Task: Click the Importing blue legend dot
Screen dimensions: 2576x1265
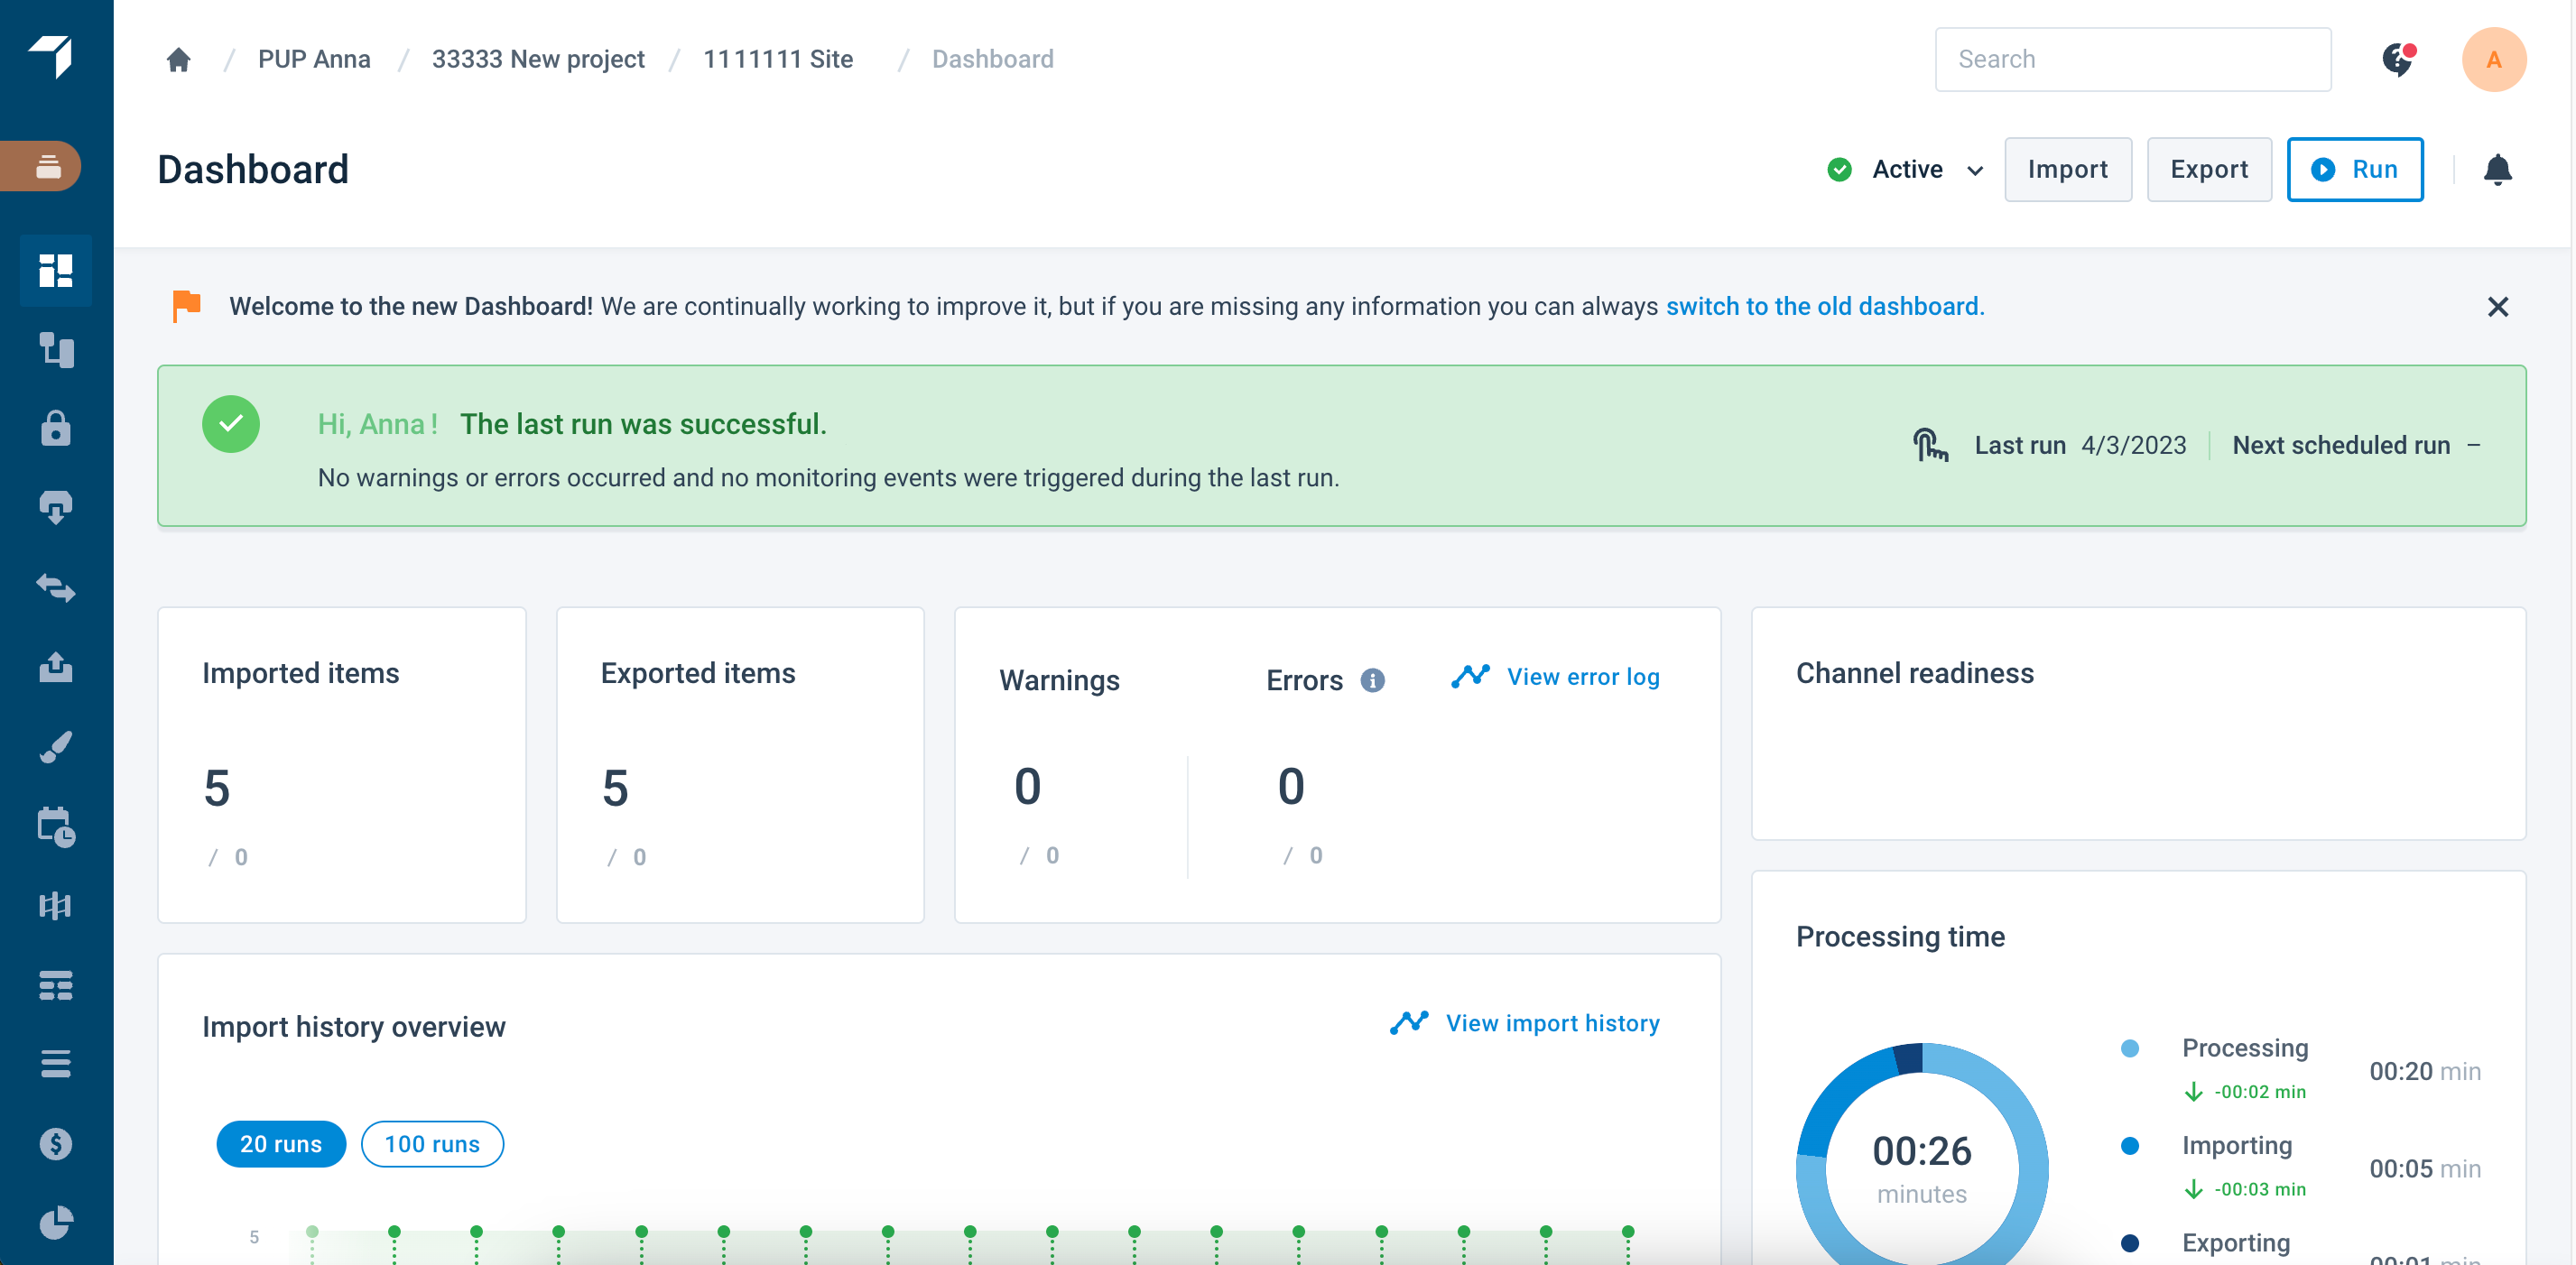Action: [2130, 1146]
